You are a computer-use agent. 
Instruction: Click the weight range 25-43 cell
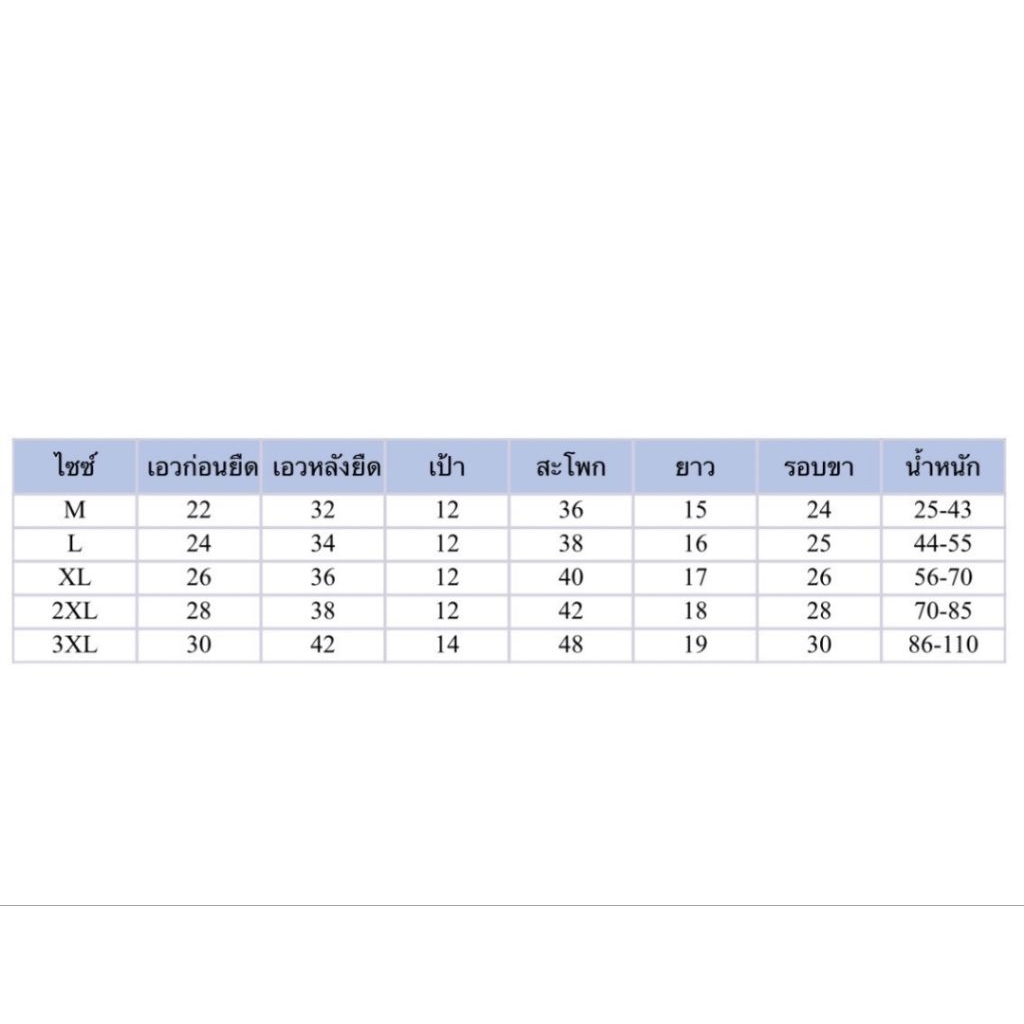click(943, 510)
